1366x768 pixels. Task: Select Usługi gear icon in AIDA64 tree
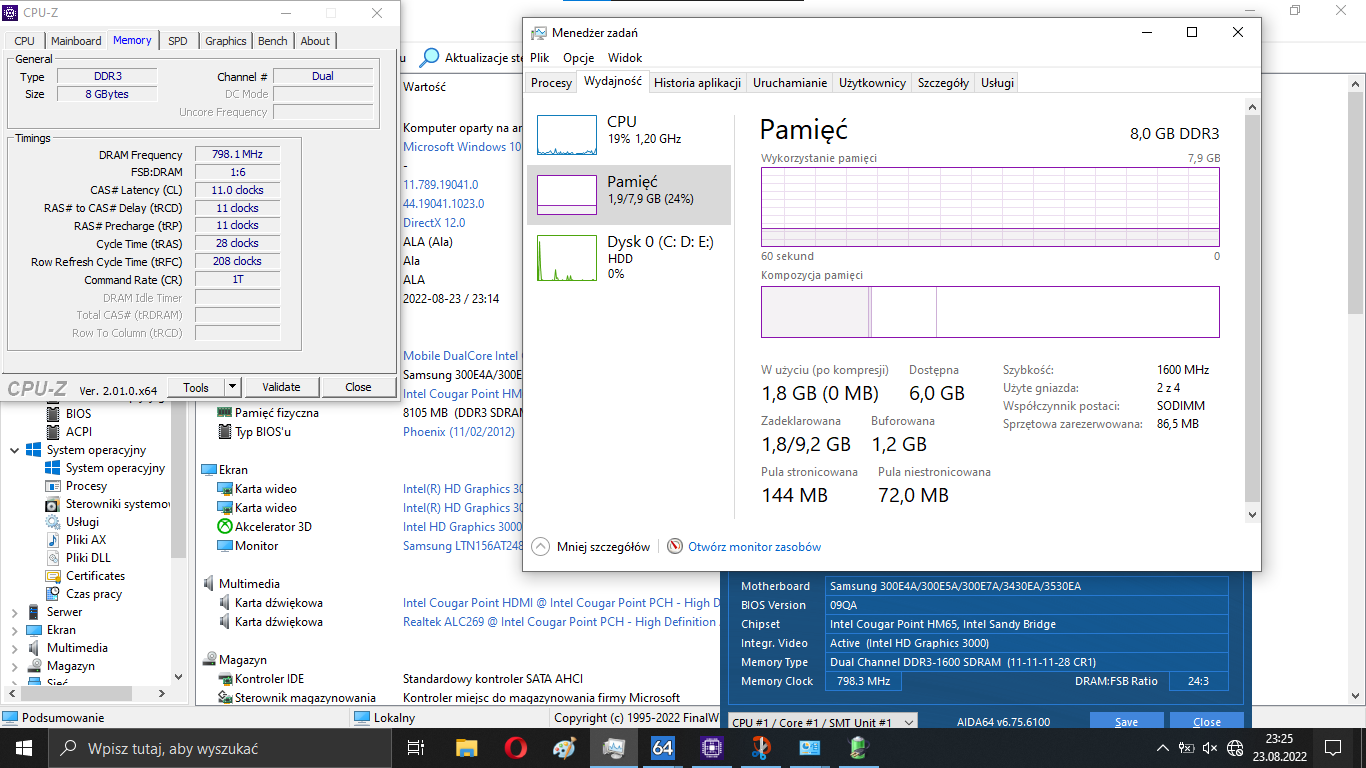click(x=52, y=522)
